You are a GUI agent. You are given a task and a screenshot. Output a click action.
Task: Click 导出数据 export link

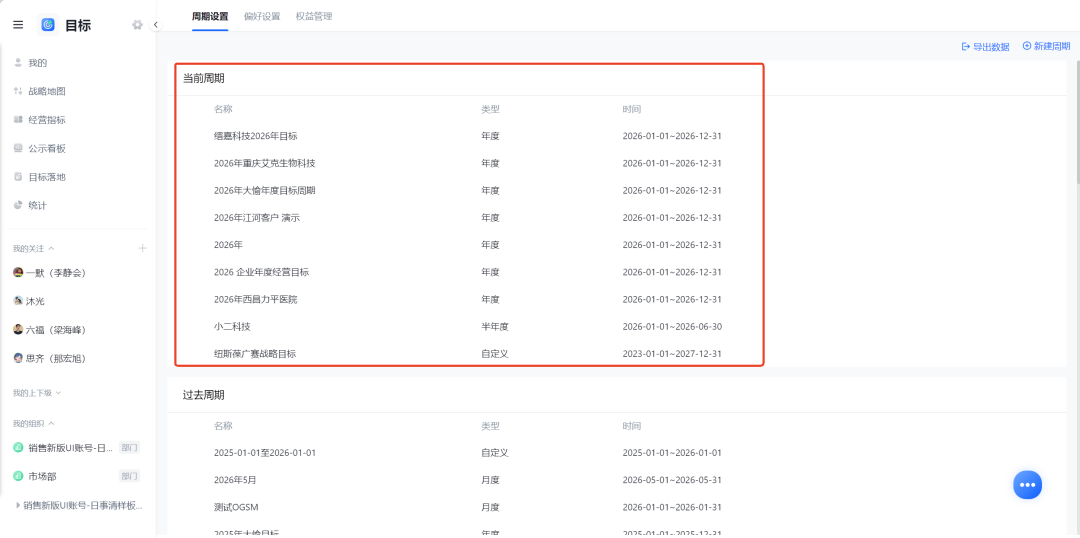coord(986,47)
